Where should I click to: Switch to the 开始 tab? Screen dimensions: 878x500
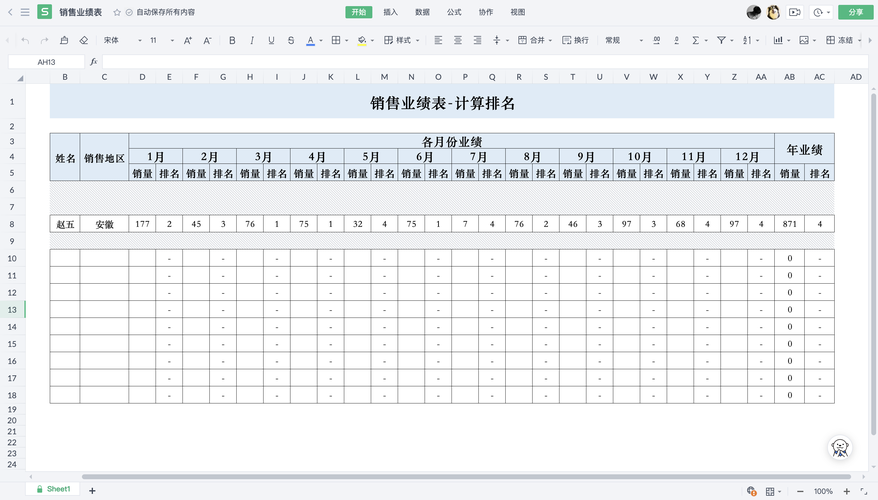(358, 12)
